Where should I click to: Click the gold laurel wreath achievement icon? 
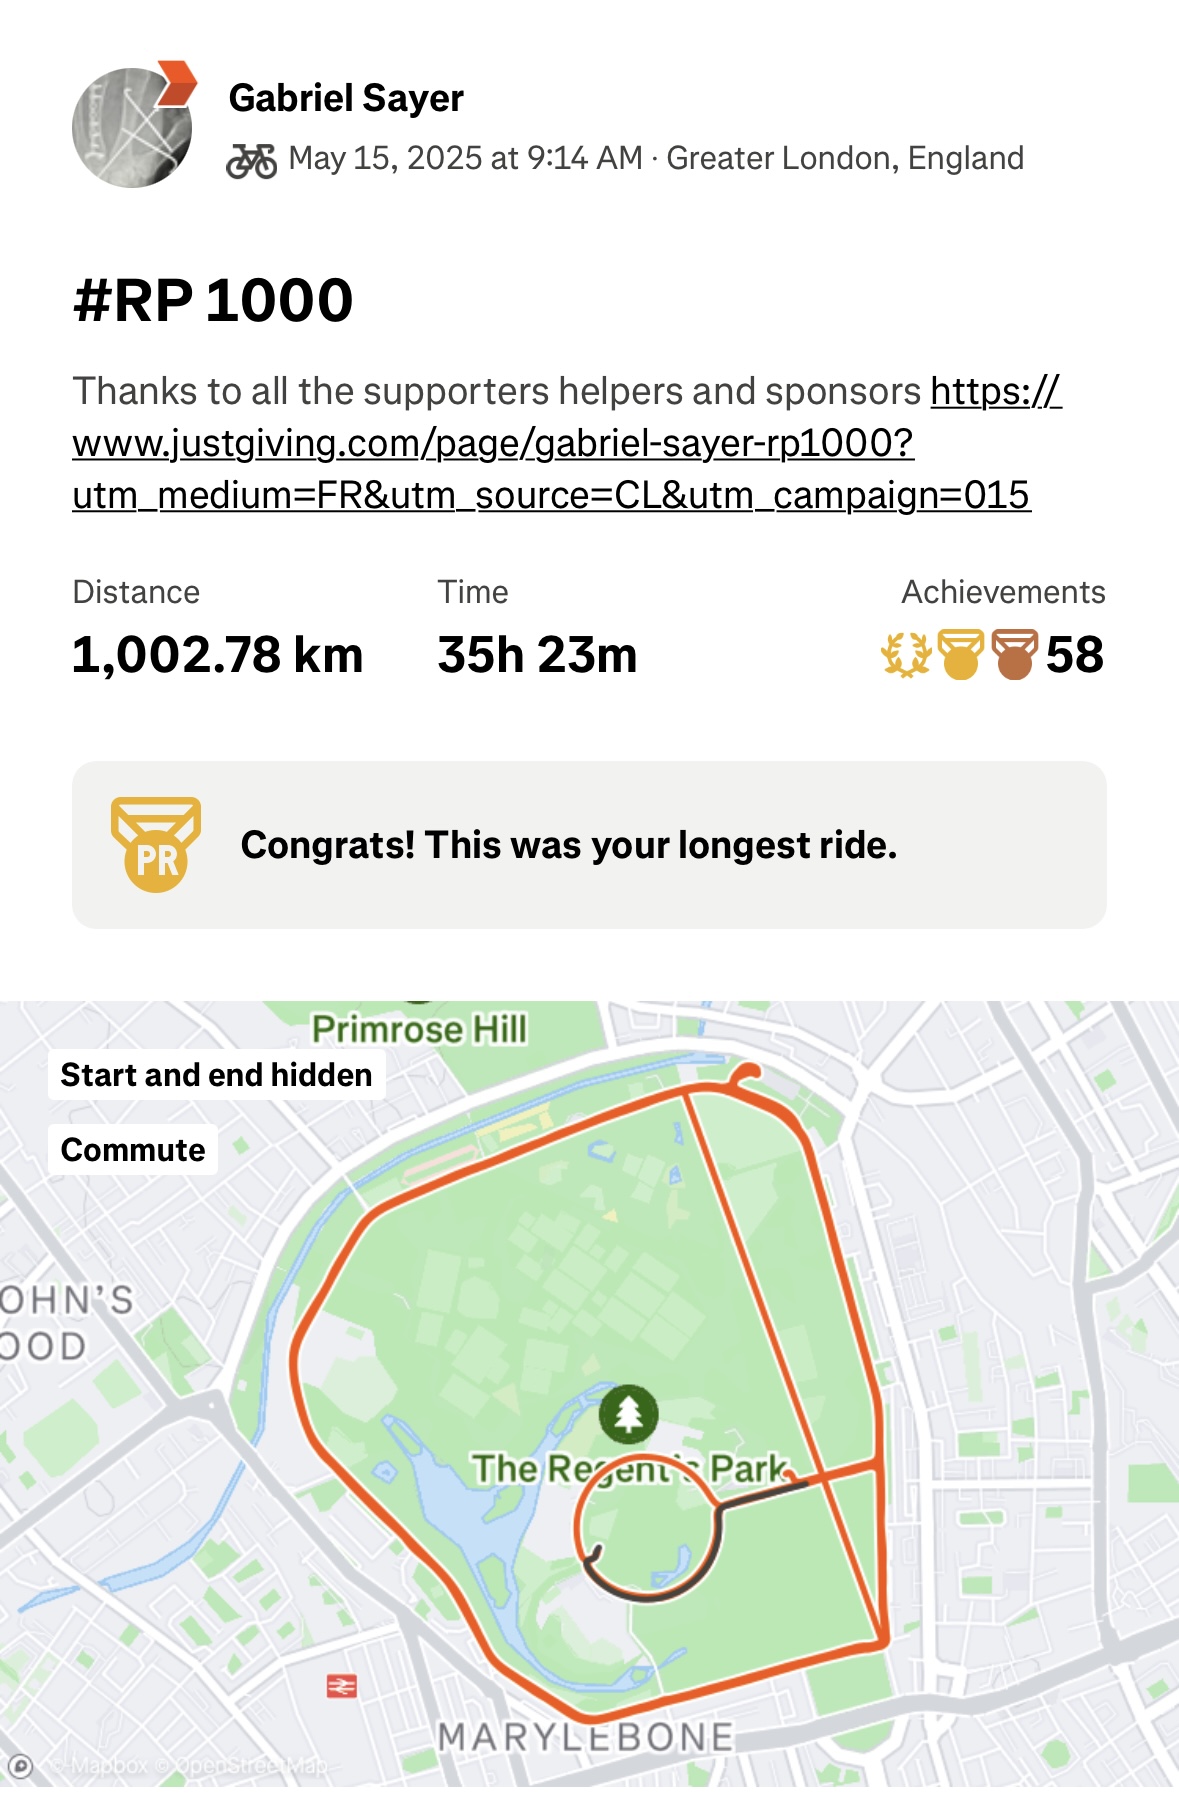click(905, 655)
